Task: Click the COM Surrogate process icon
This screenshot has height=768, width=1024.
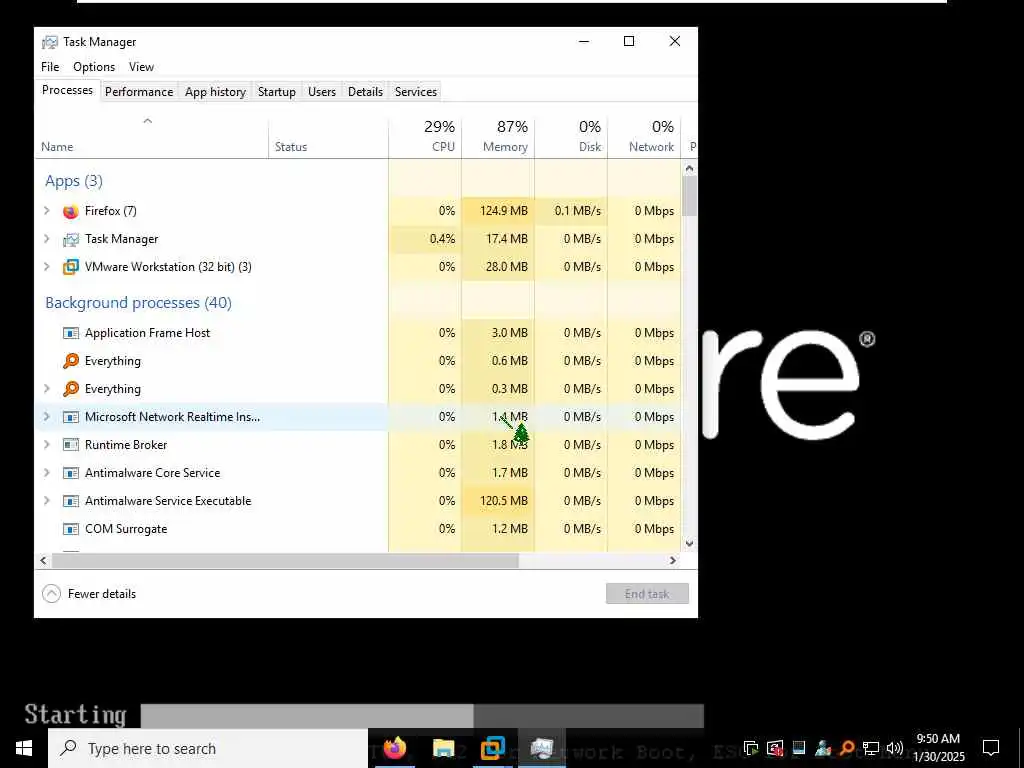Action: pyautogui.click(x=71, y=529)
